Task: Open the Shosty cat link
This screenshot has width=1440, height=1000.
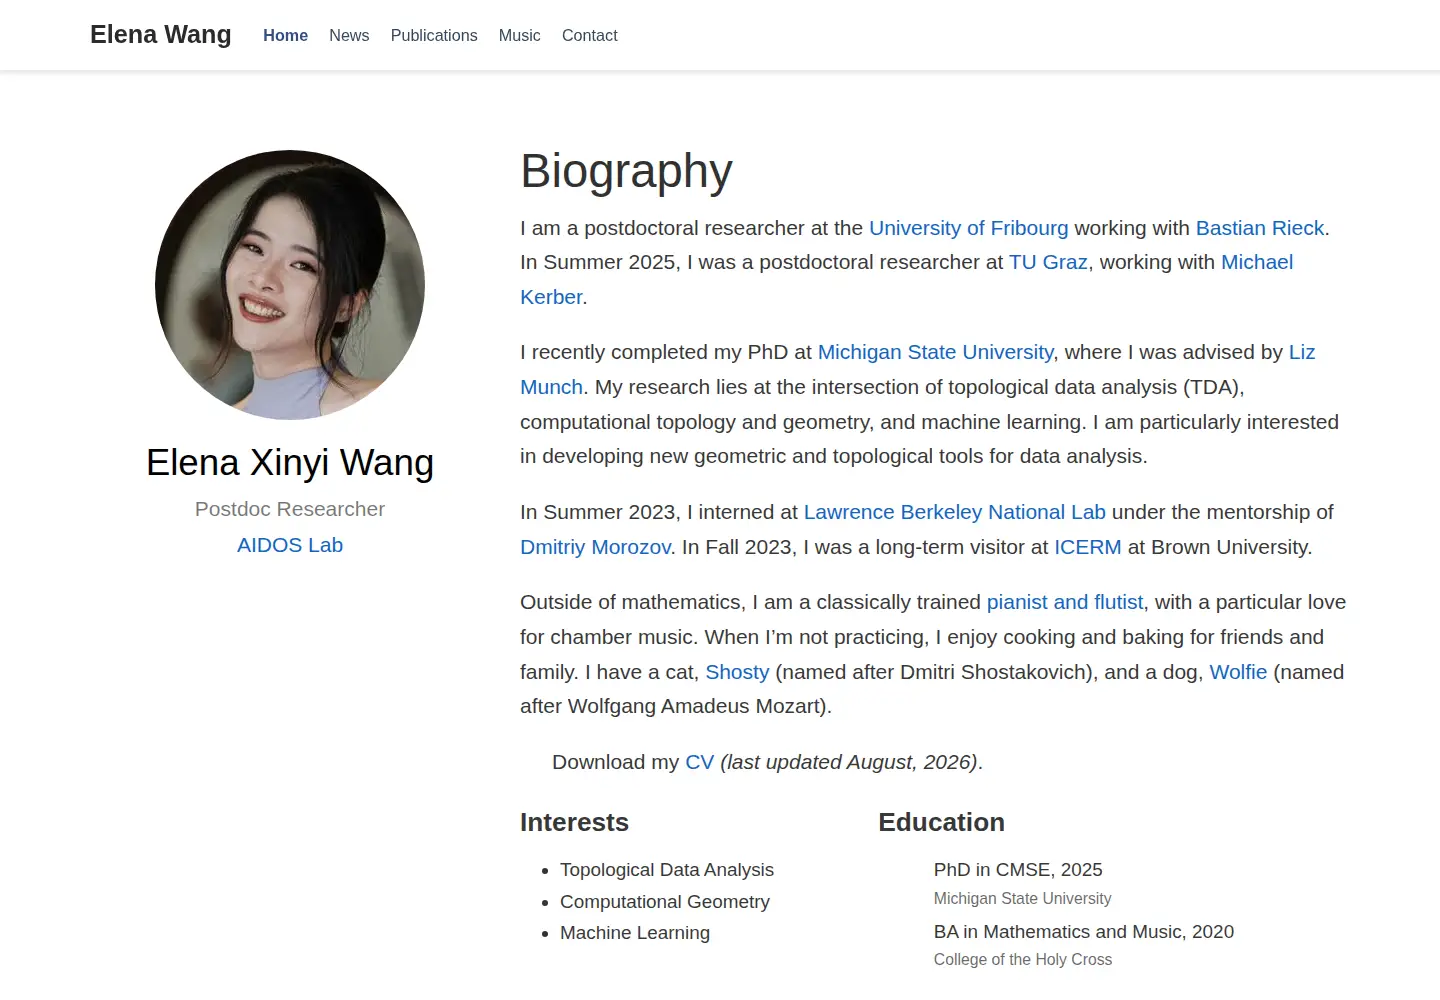Action: click(737, 672)
